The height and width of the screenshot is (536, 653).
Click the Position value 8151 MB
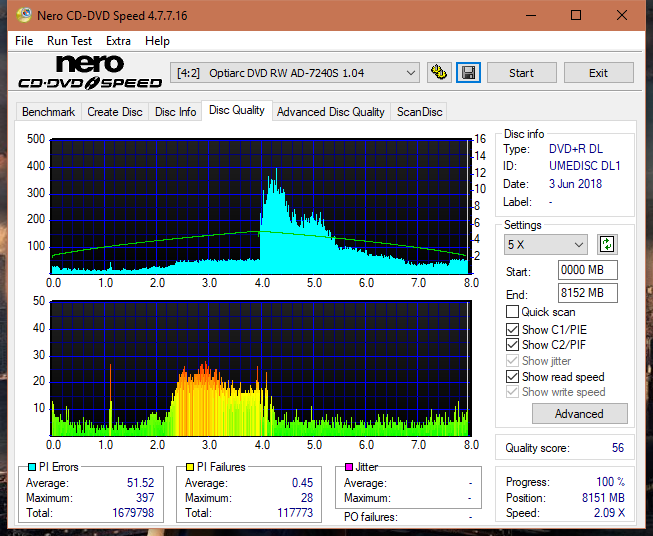pyautogui.click(x=603, y=498)
